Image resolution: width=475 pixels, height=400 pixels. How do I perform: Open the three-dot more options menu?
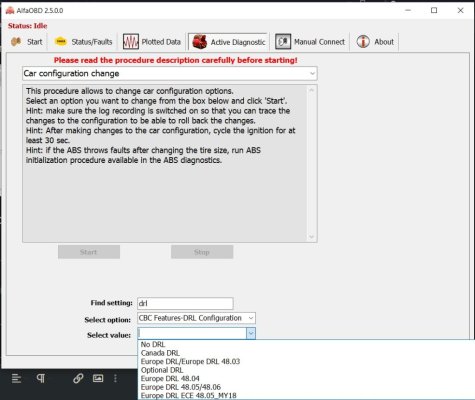(x=115, y=378)
